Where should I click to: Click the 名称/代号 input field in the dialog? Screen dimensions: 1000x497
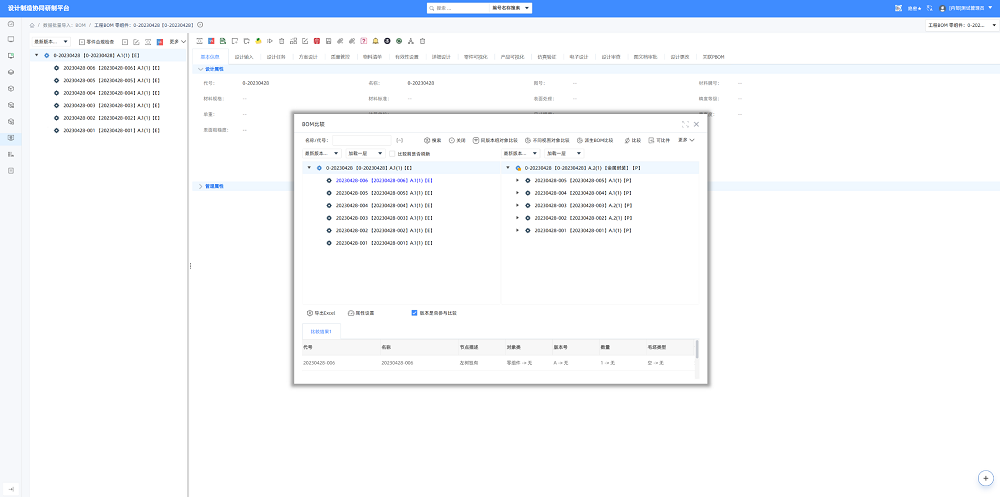tap(362, 140)
